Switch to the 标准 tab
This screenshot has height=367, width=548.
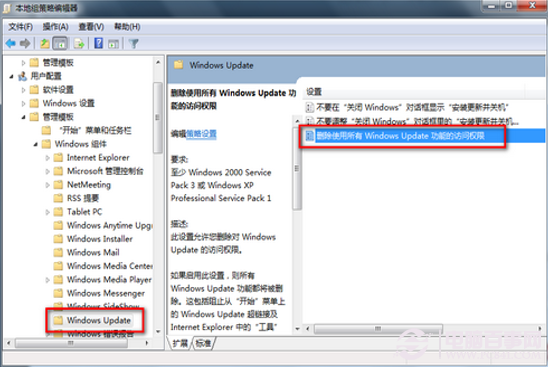(x=203, y=343)
